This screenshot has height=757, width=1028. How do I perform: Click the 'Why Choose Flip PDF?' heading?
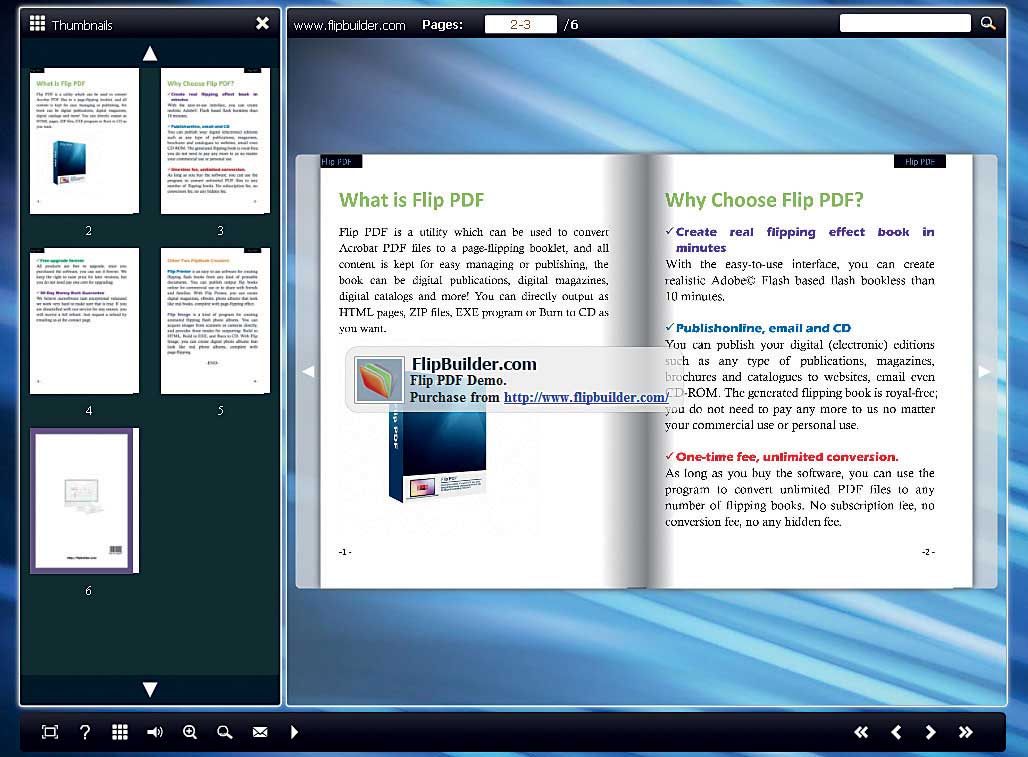pos(764,200)
